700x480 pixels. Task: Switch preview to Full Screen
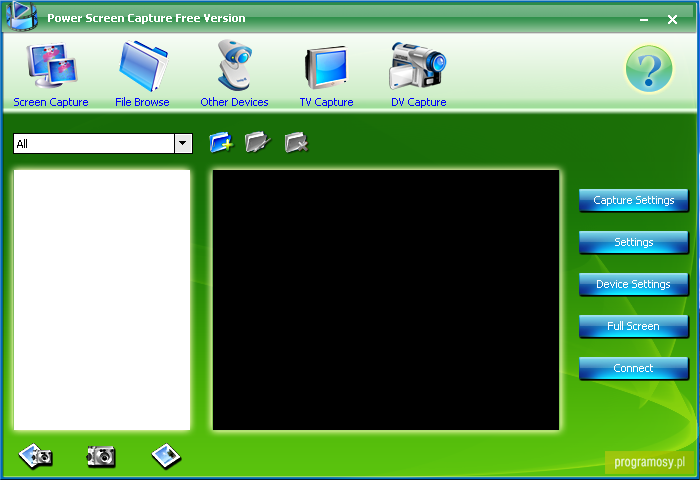point(633,326)
